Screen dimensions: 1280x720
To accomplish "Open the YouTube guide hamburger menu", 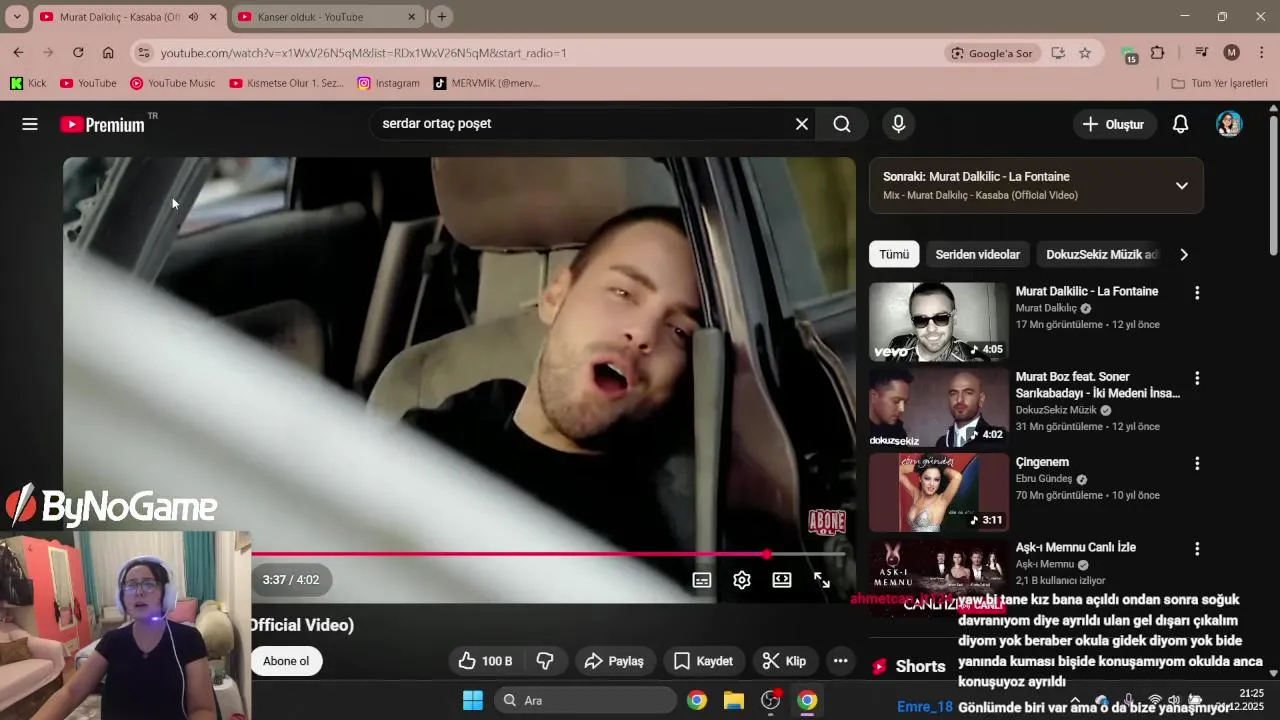I will pyautogui.click(x=30, y=124).
